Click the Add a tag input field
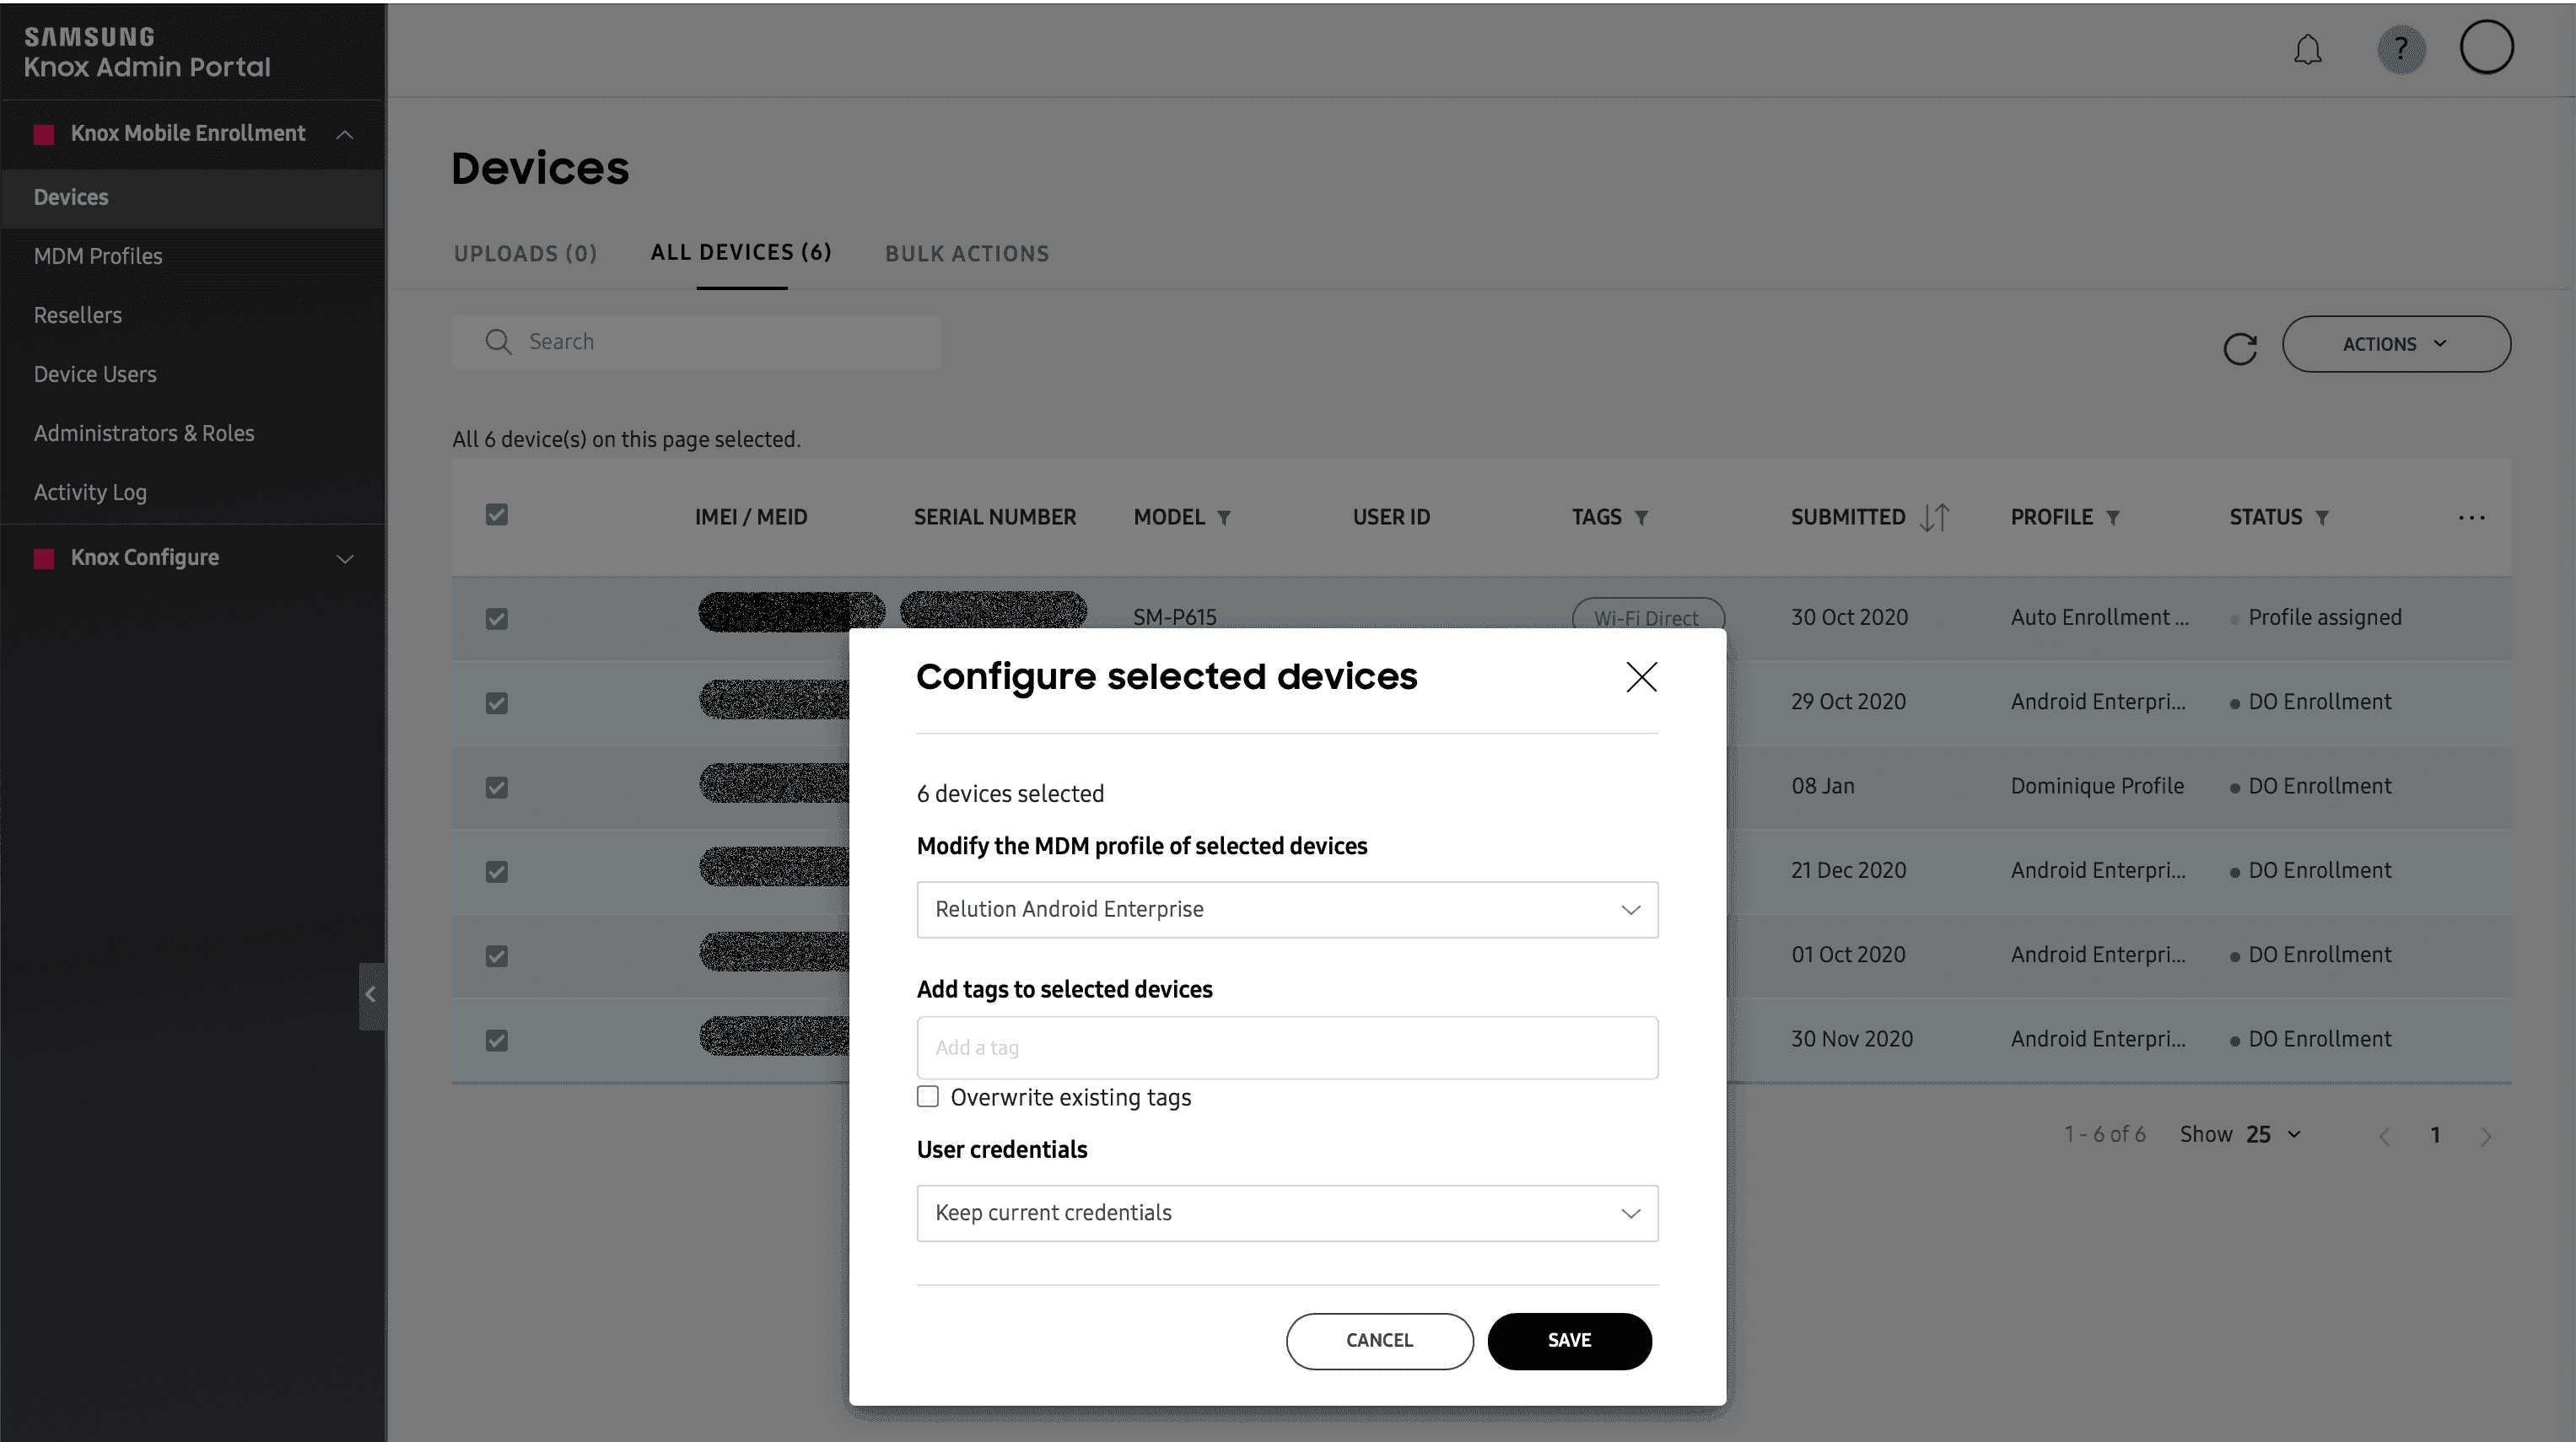Image resolution: width=2576 pixels, height=1442 pixels. click(x=1286, y=1047)
